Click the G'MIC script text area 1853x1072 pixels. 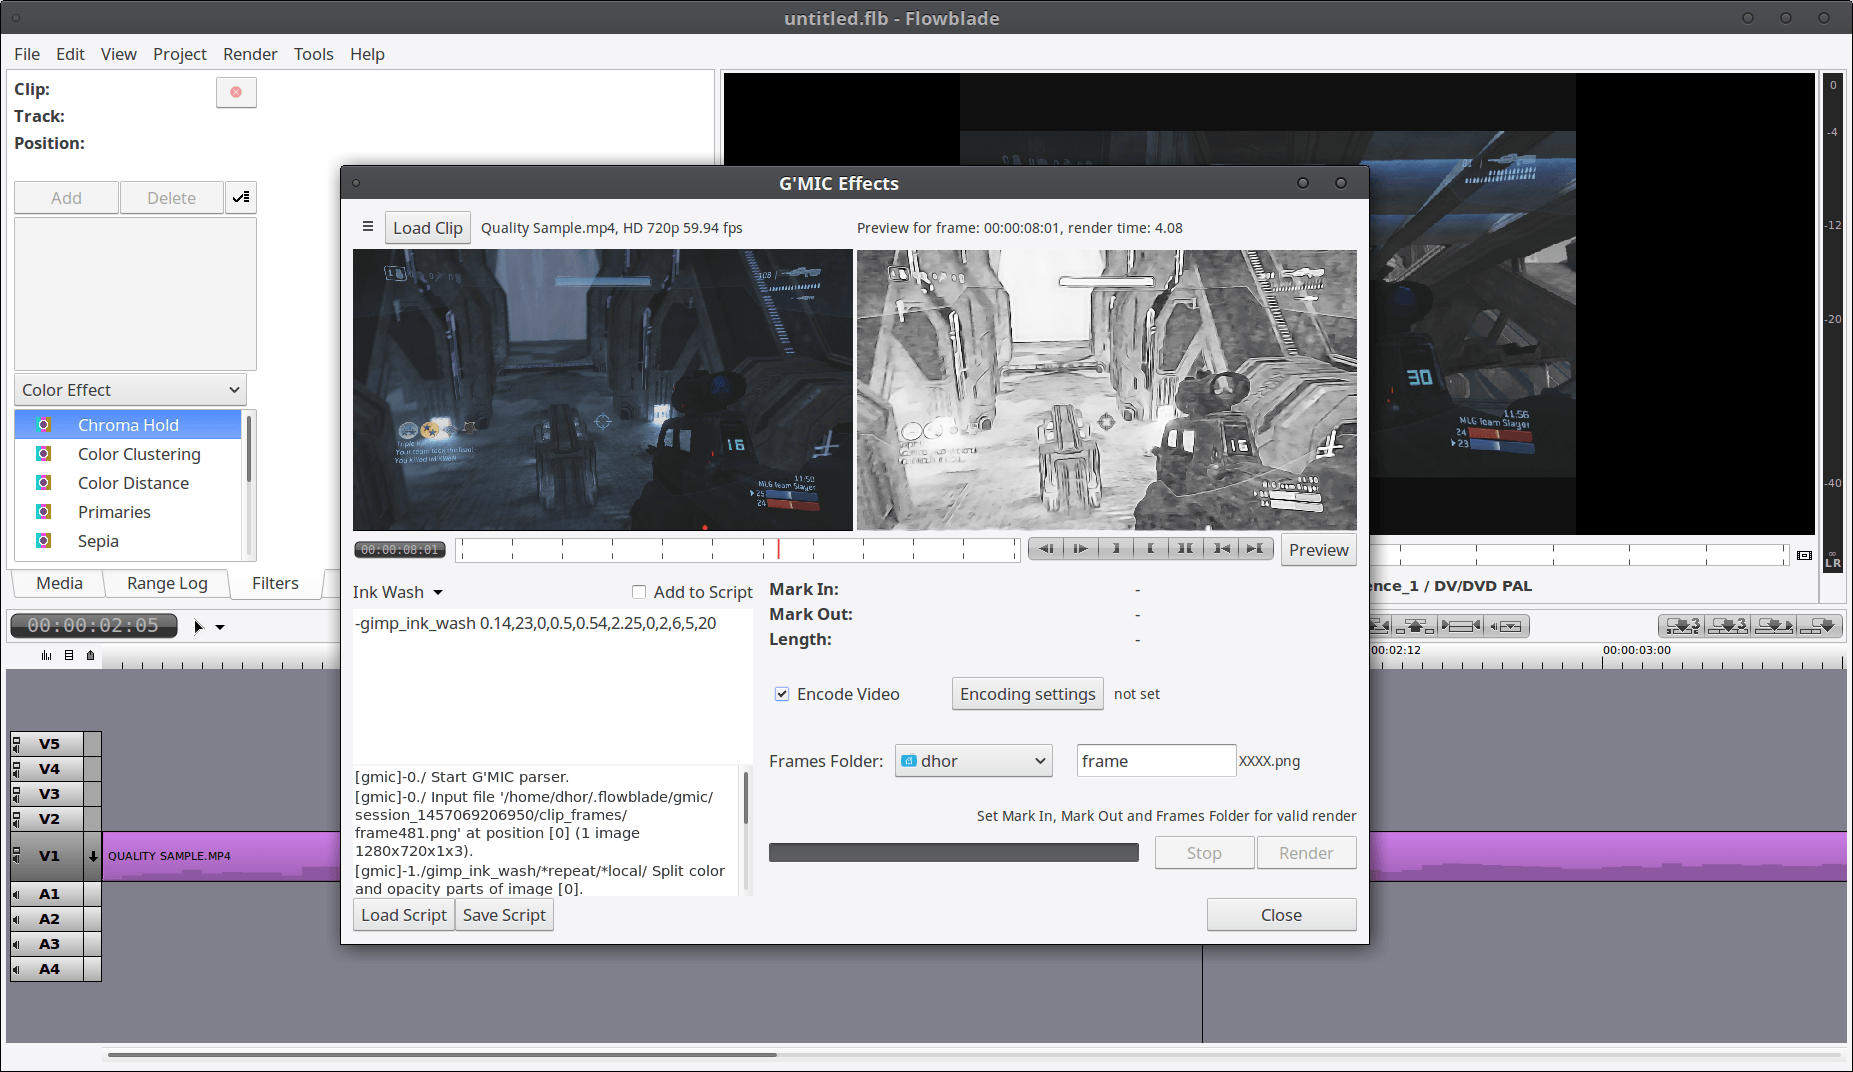click(552, 688)
